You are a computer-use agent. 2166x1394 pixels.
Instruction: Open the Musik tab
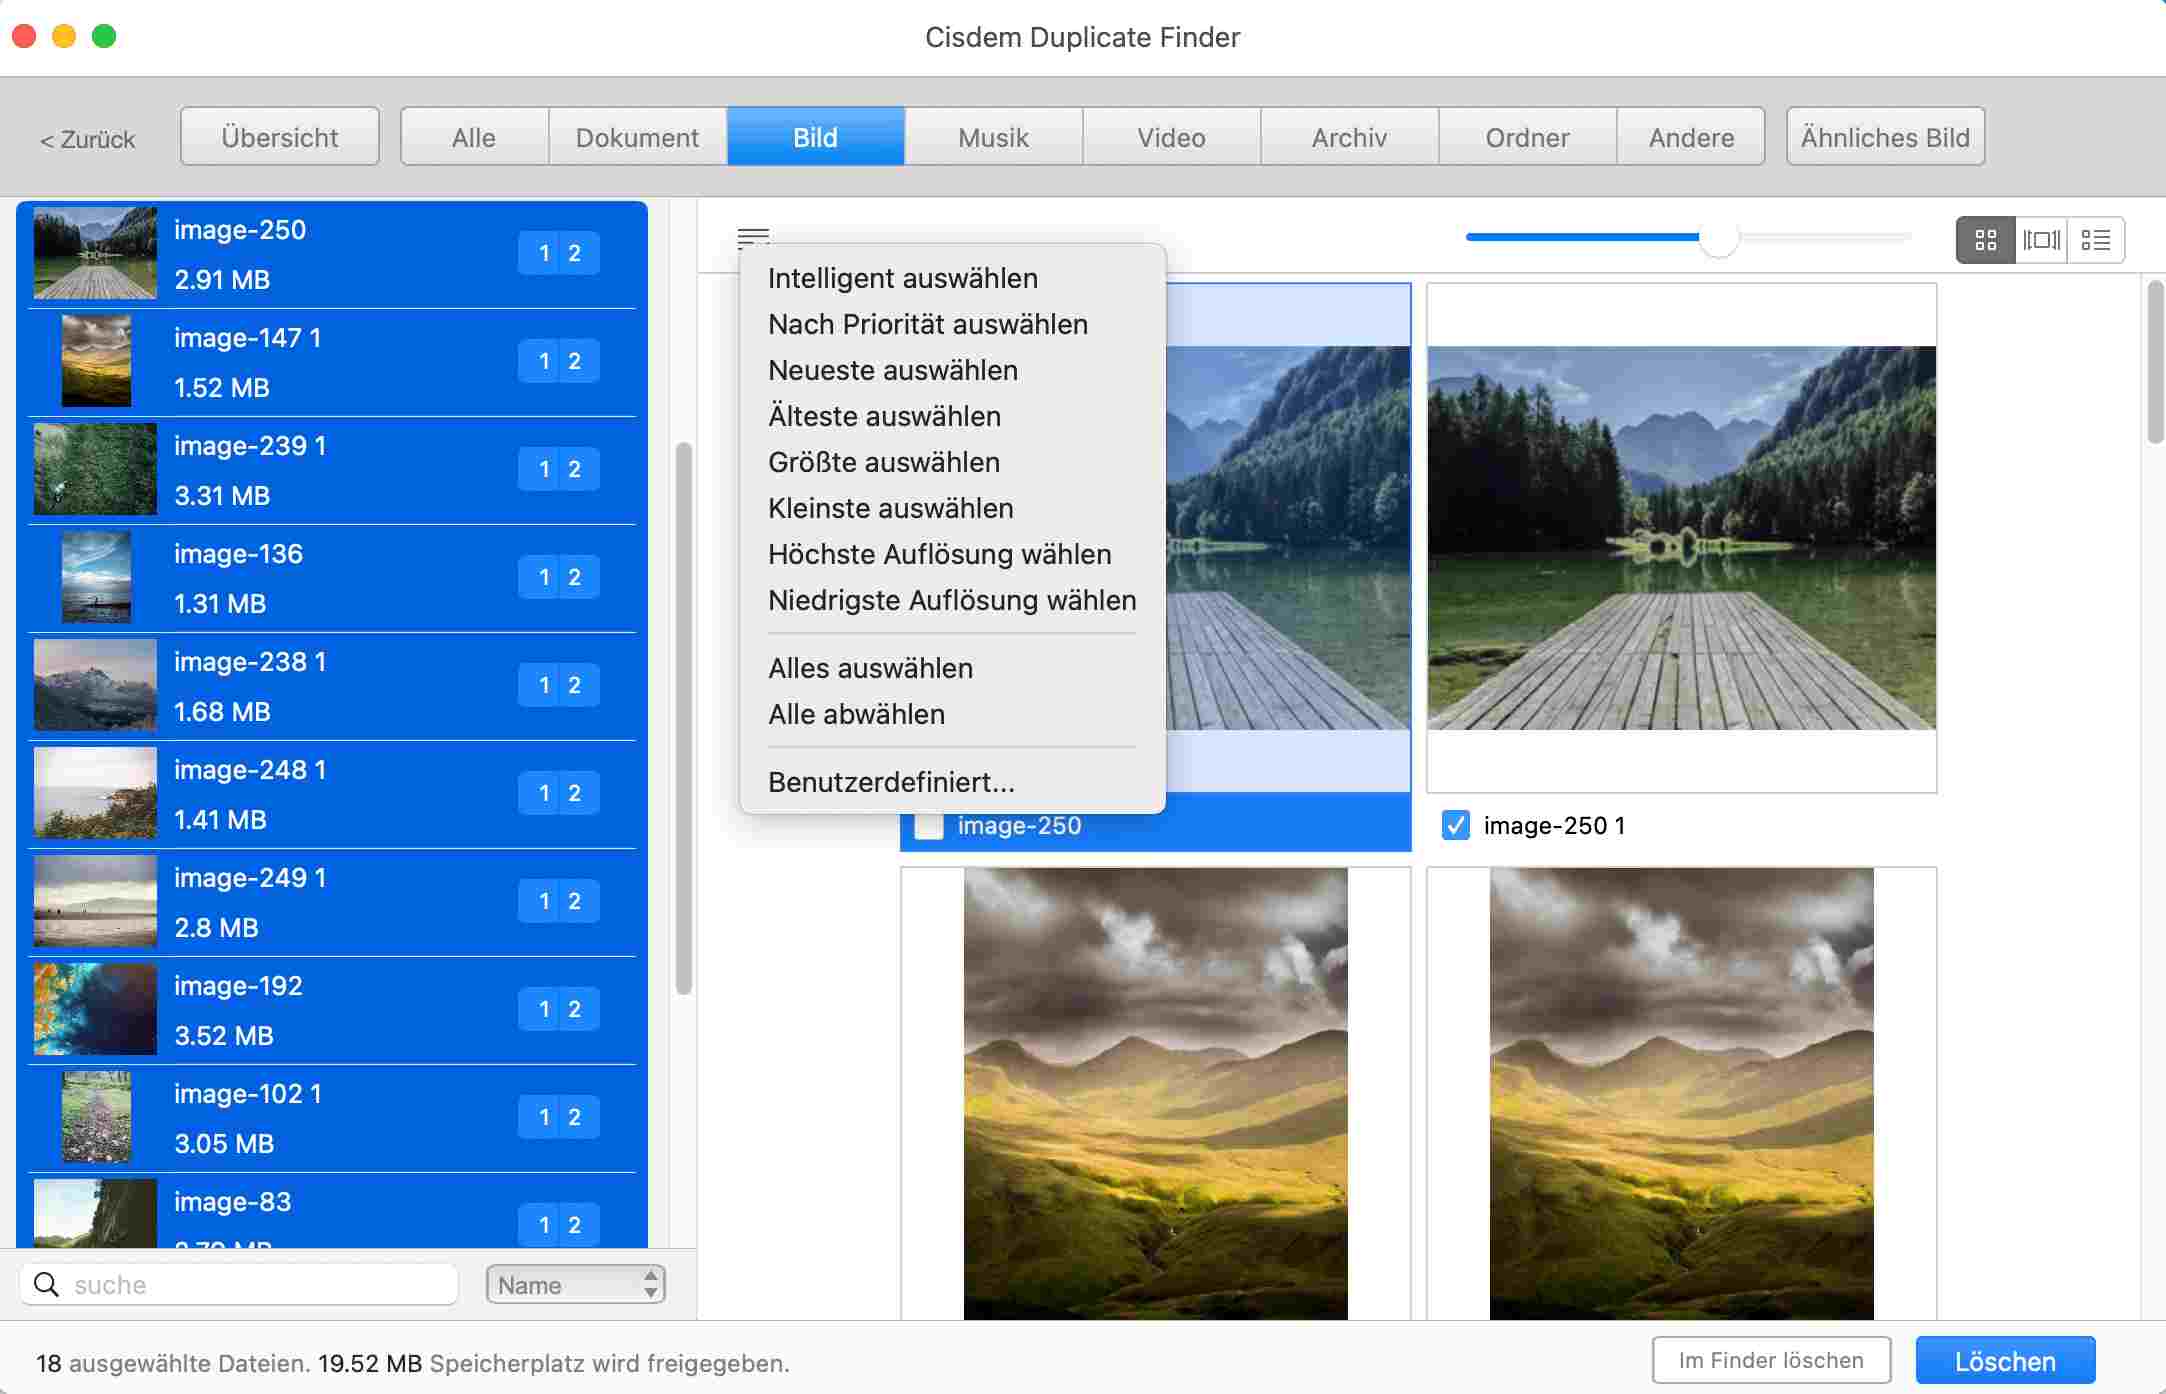pos(993,137)
